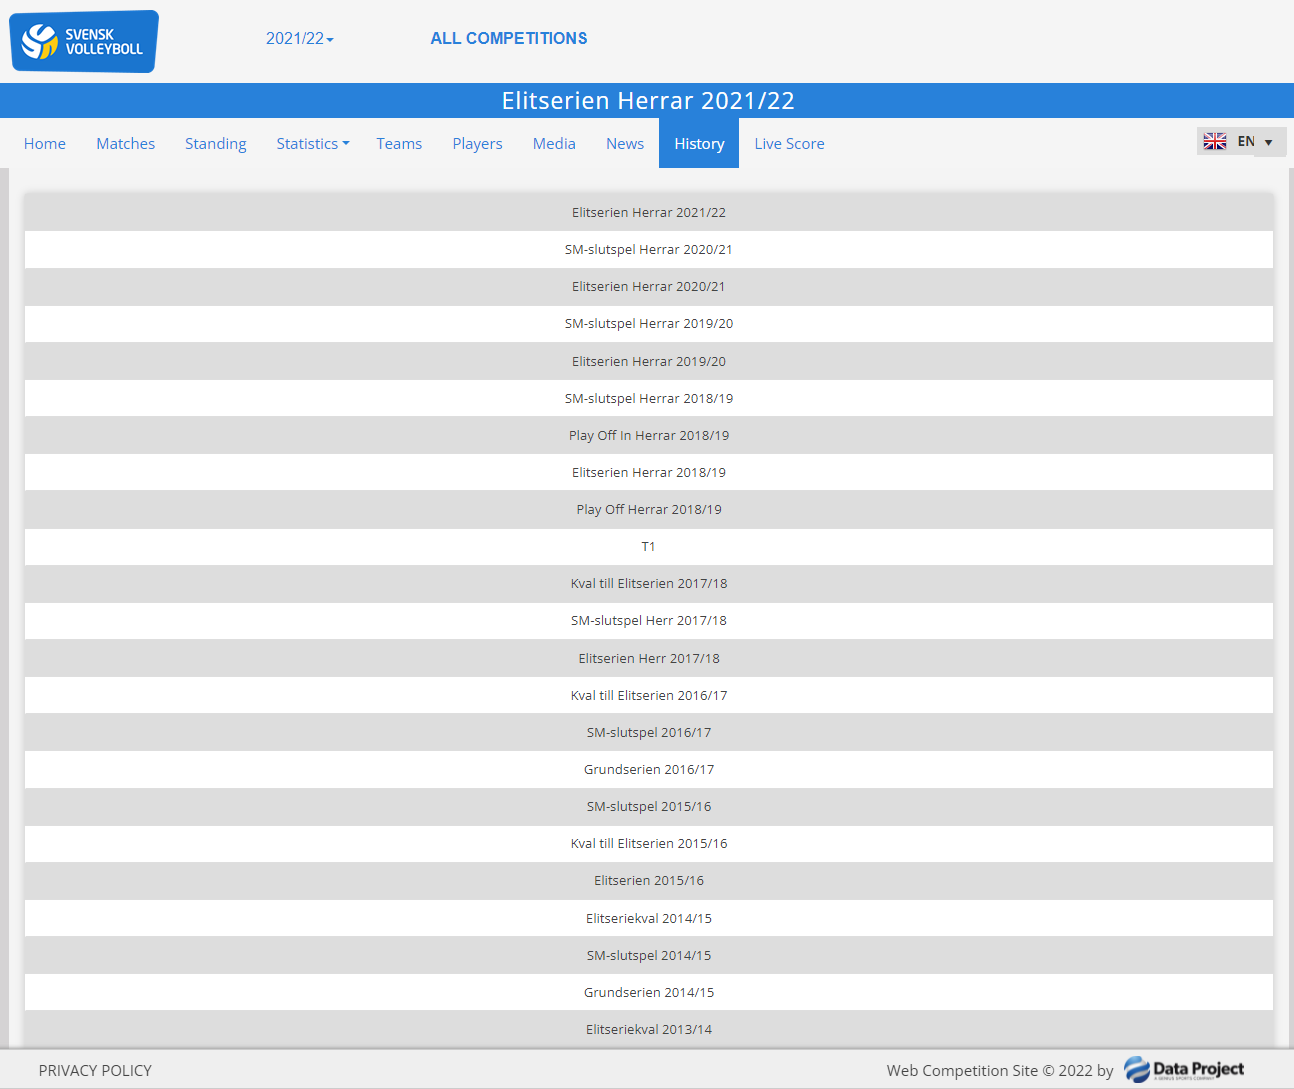Click ALL COMPETITIONS link
This screenshot has width=1294, height=1089.
tap(509, 39)
